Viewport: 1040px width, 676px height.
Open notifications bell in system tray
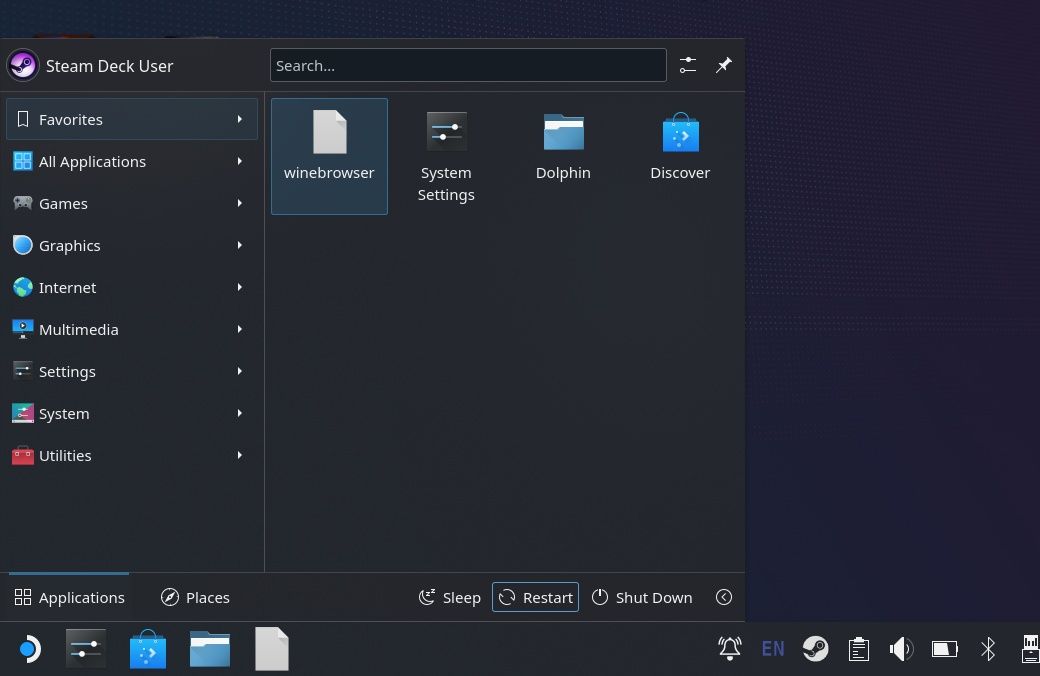[x=730, y=648]
